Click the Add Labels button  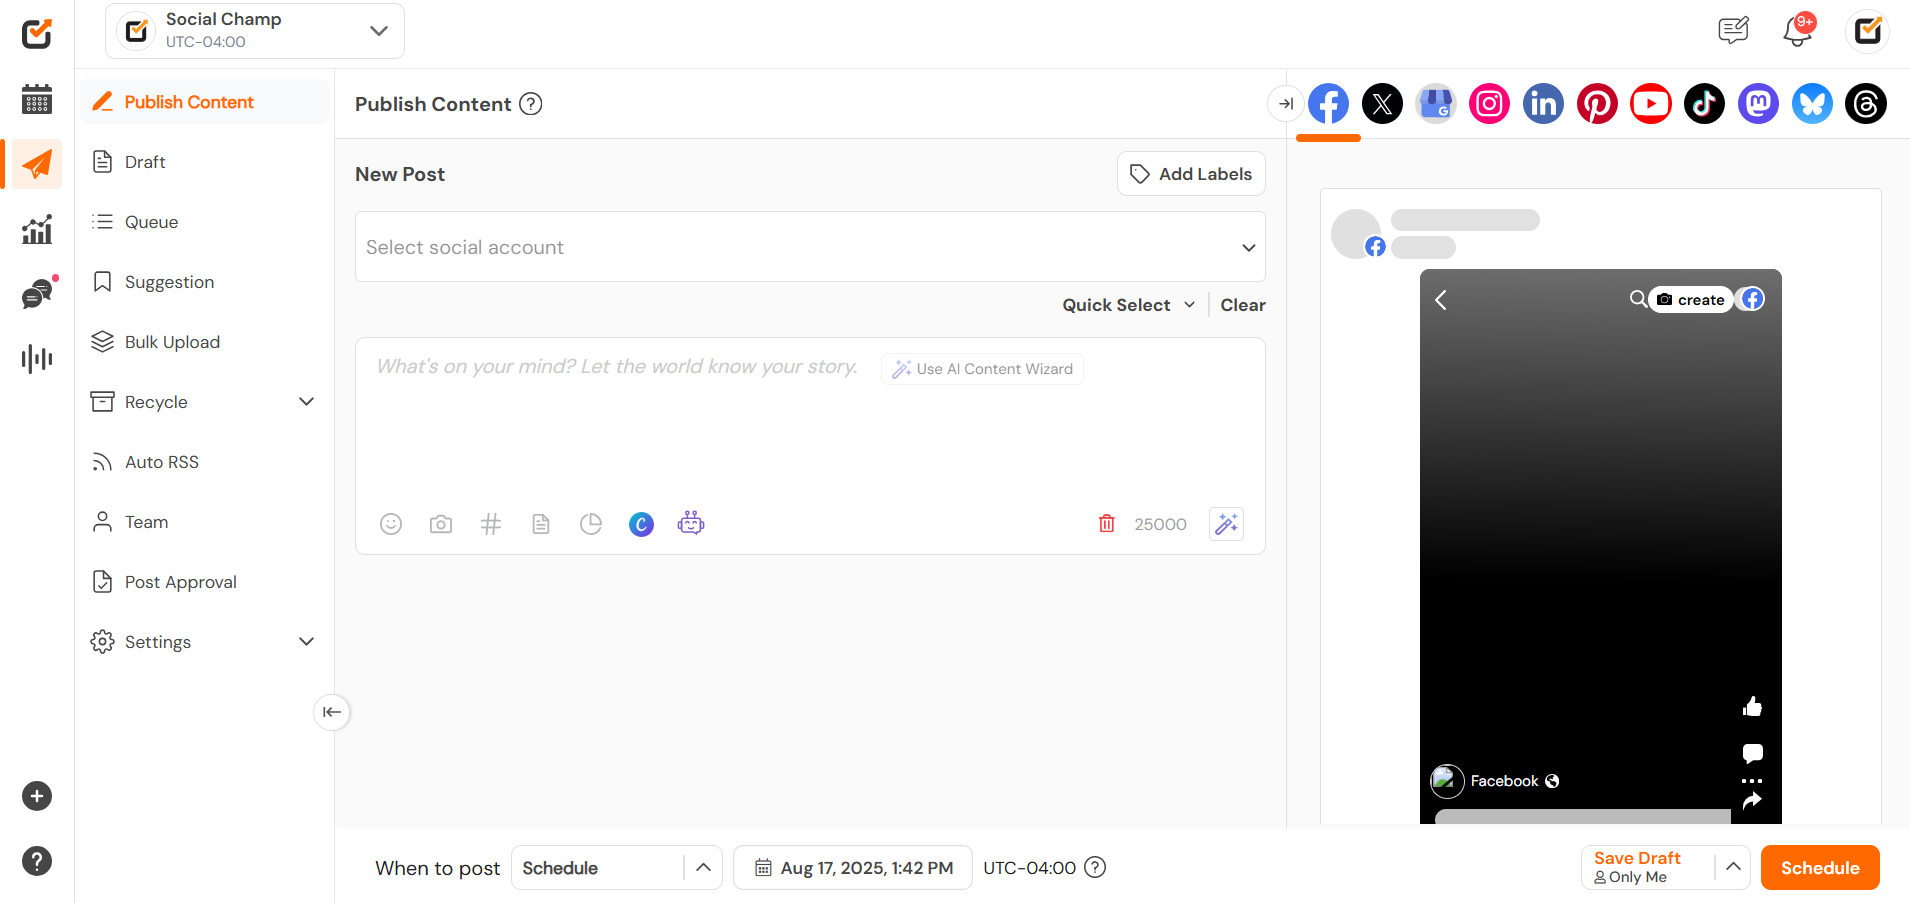pos(1191,174)
